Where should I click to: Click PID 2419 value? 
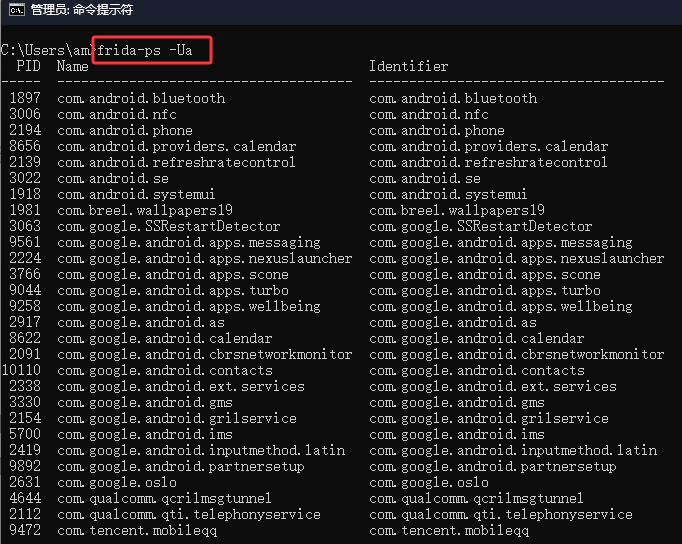click(x=25, y=450)
